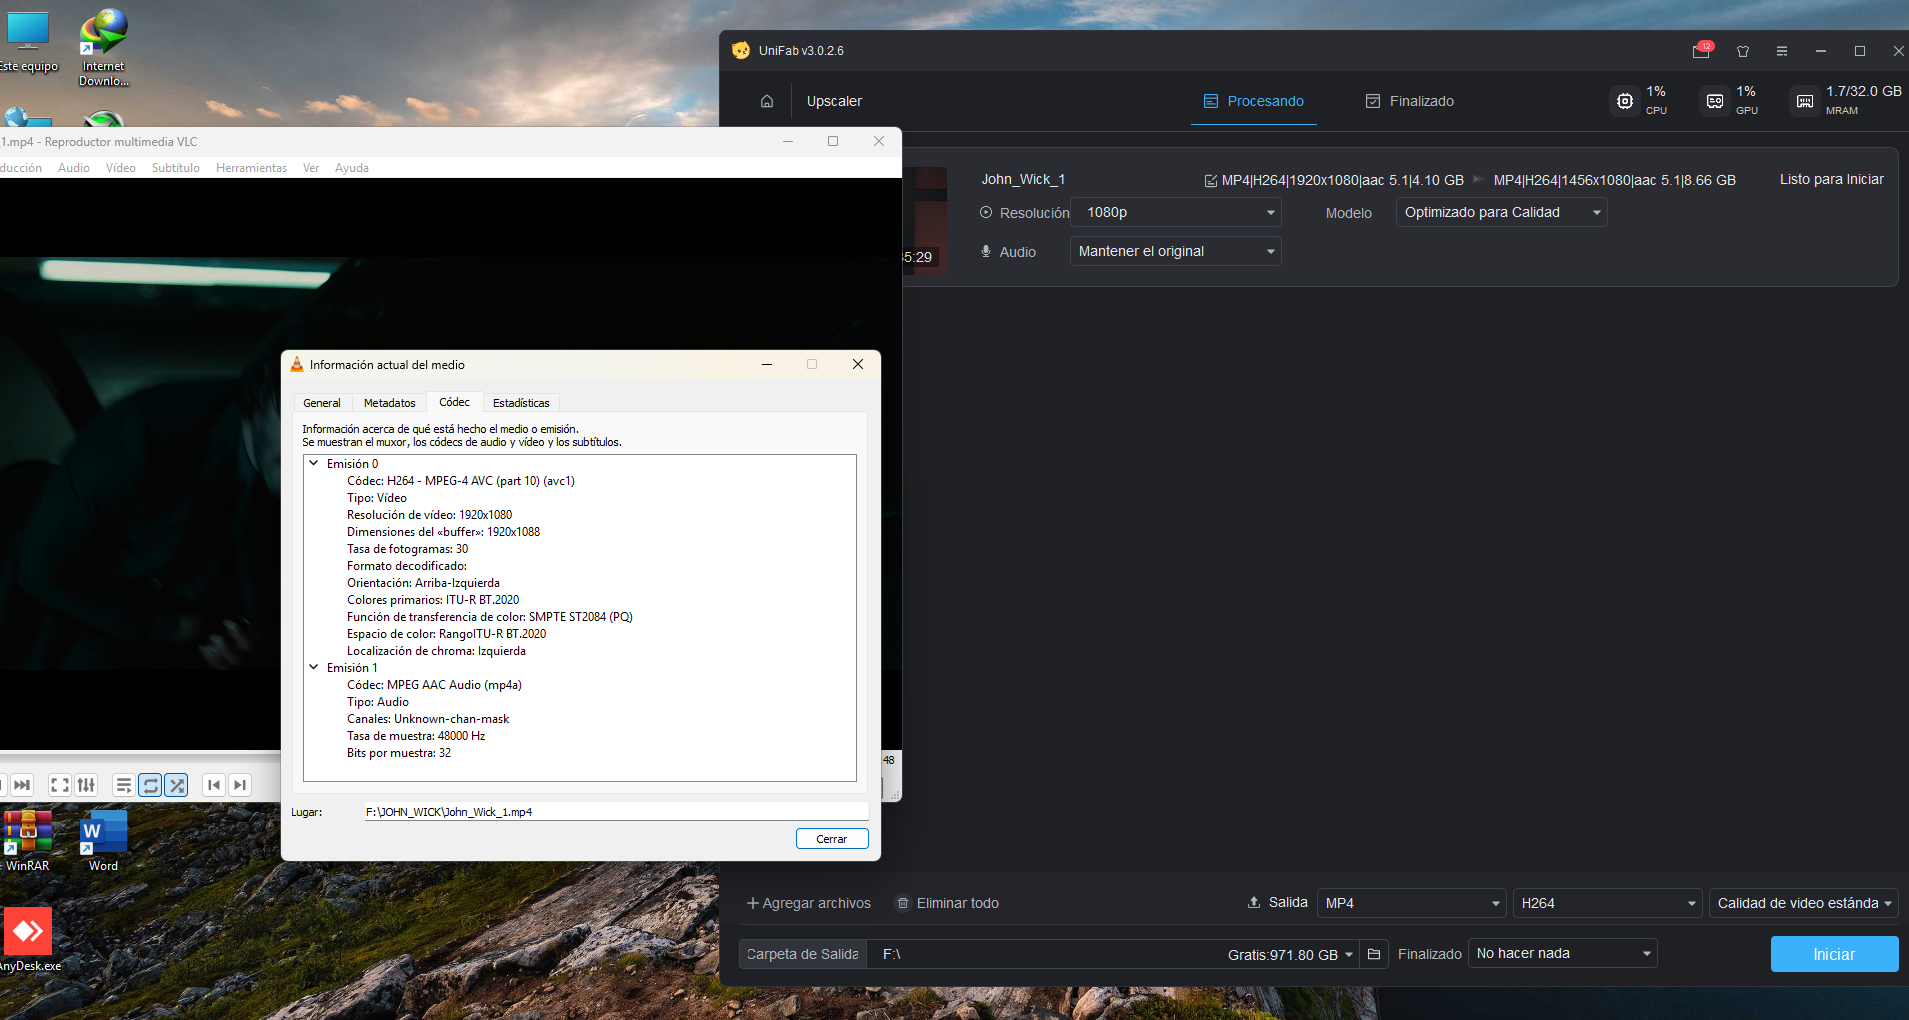The width and height of the screenshot is (1909, 1020).
Task: Open the 1080p resolution dropdown
Action: click(x=1176, y=212)
